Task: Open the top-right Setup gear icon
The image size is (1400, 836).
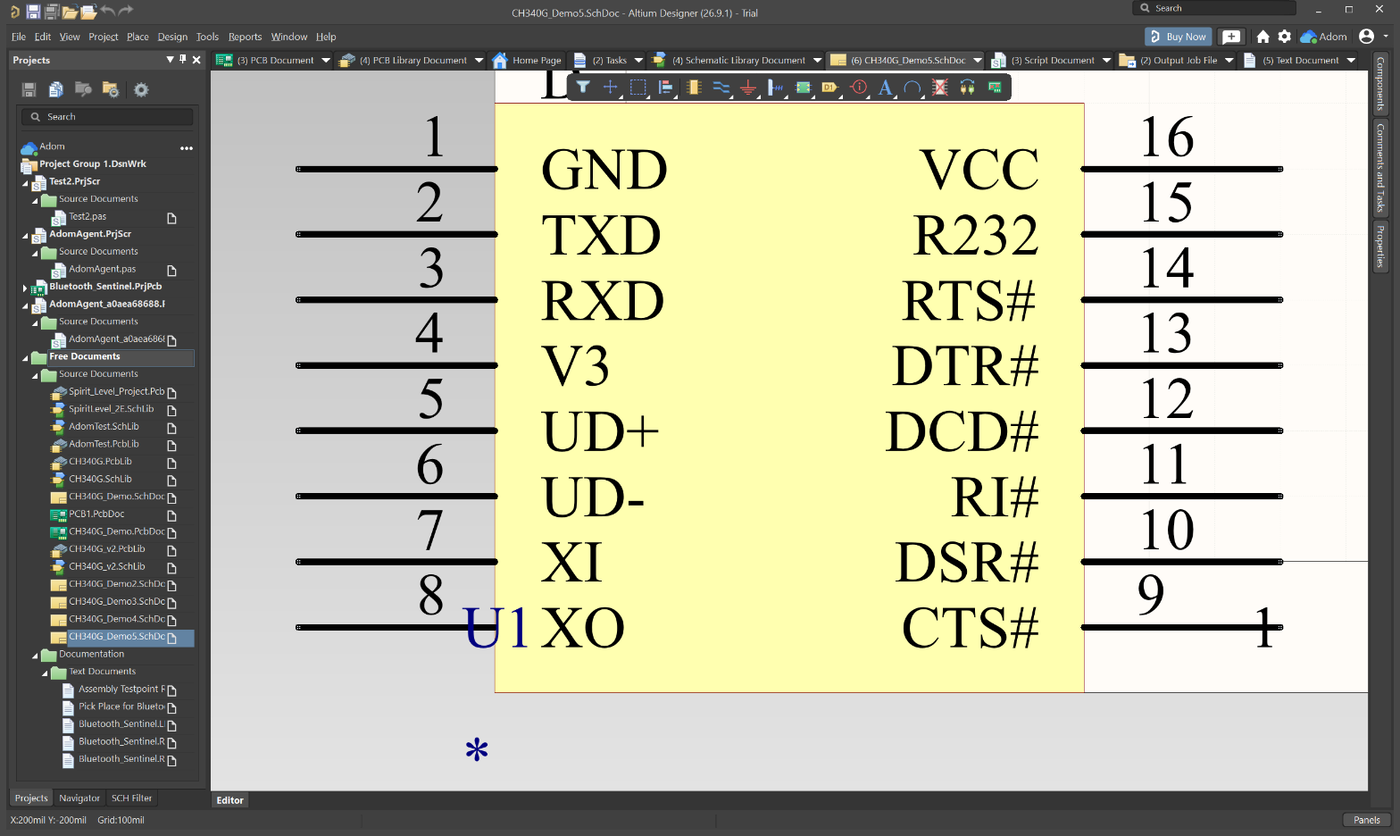Action: [1284, 36]
